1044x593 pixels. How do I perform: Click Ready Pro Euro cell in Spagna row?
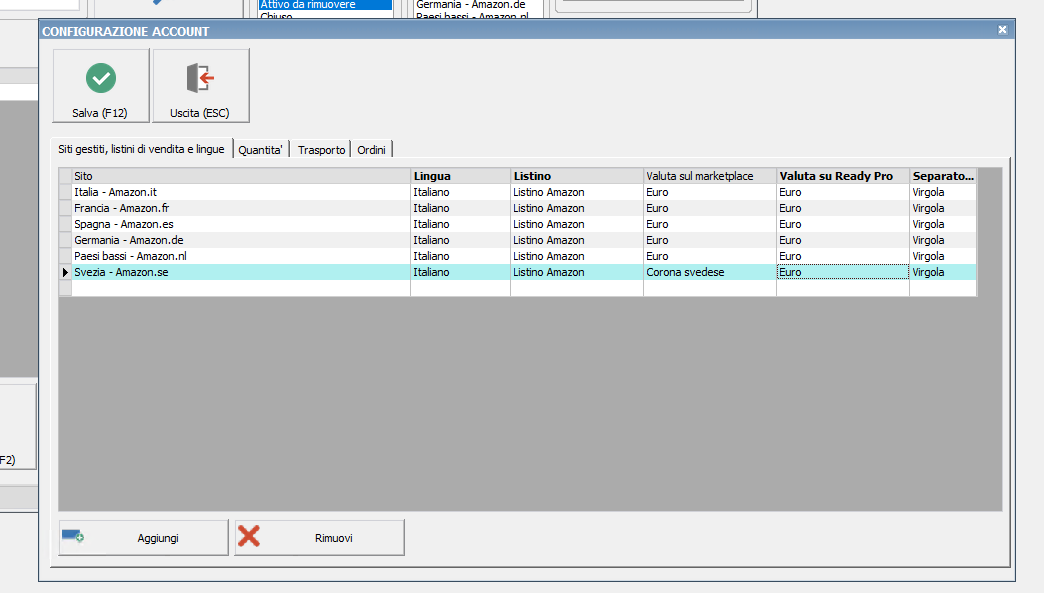pos(843,224)
